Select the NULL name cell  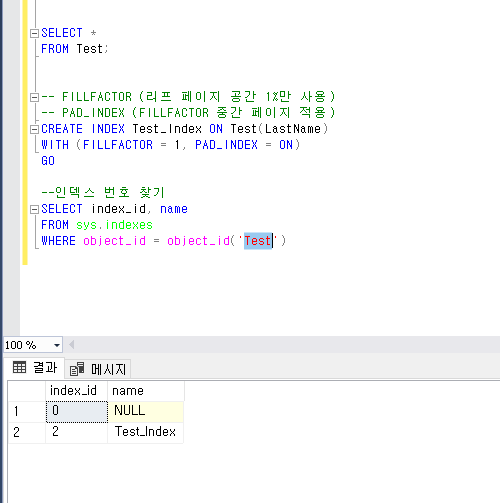146,412
